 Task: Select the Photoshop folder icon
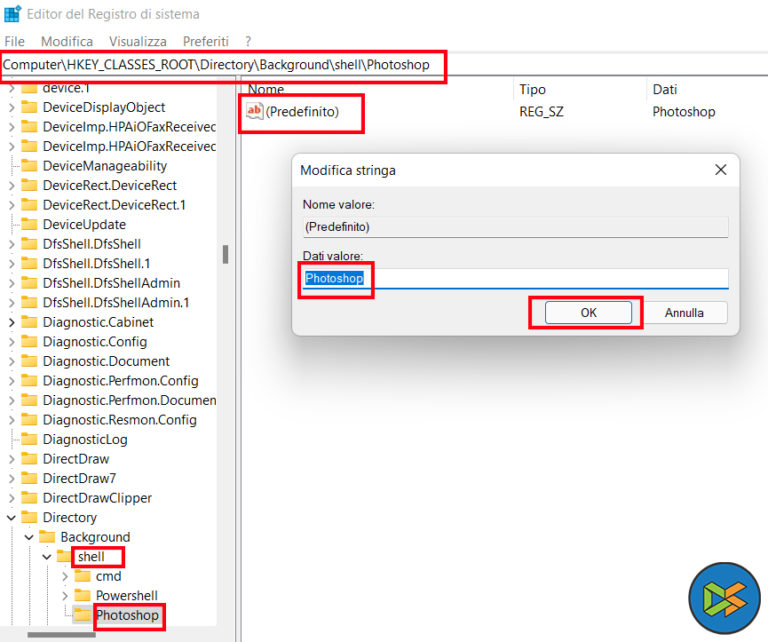[x=82, y=615]
